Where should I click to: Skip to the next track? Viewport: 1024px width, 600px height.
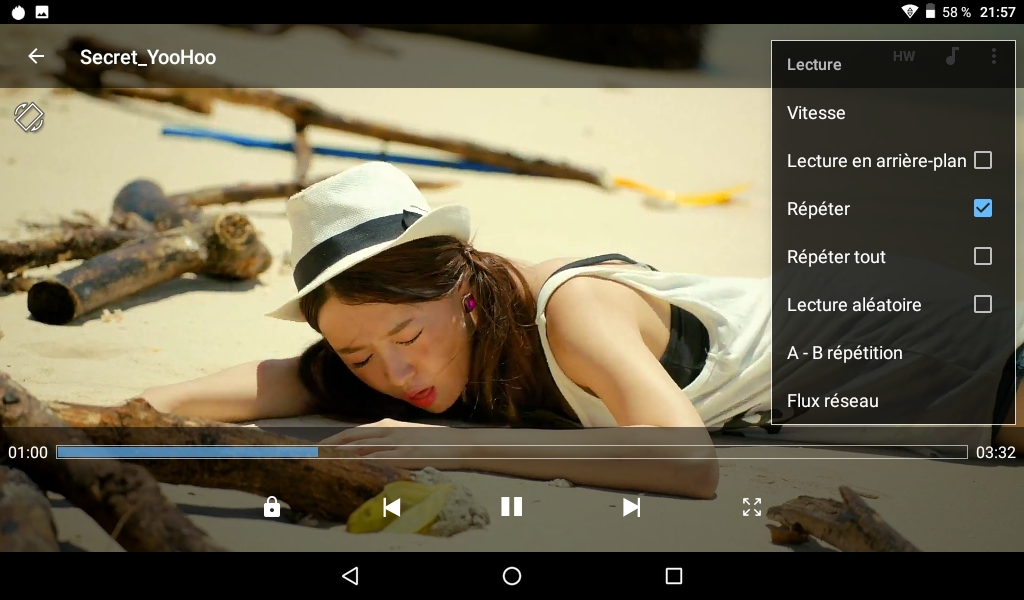coord(631,507)
